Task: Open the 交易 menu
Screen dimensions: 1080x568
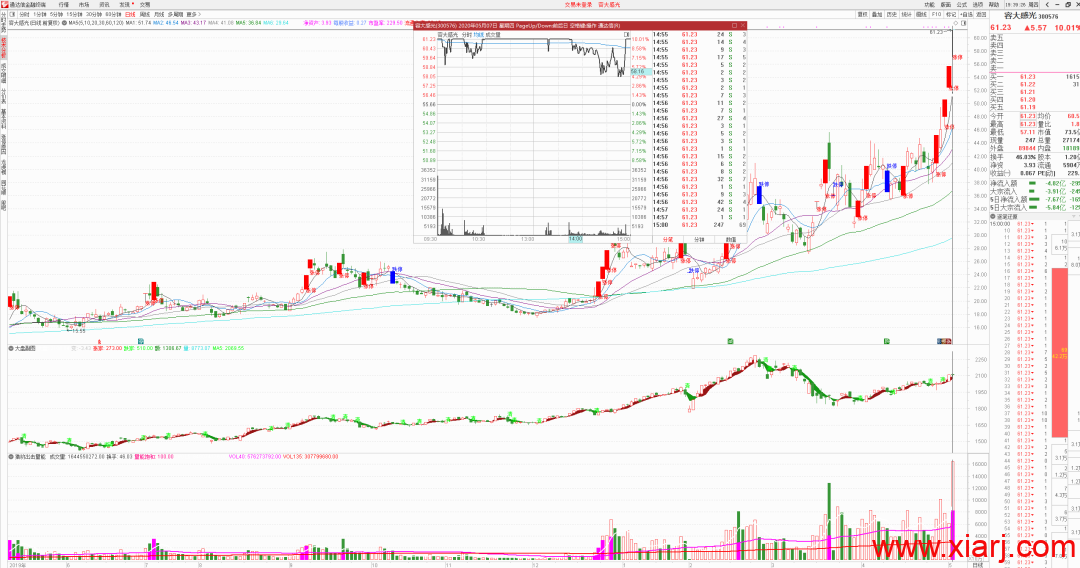Action: tap(145, 5)
